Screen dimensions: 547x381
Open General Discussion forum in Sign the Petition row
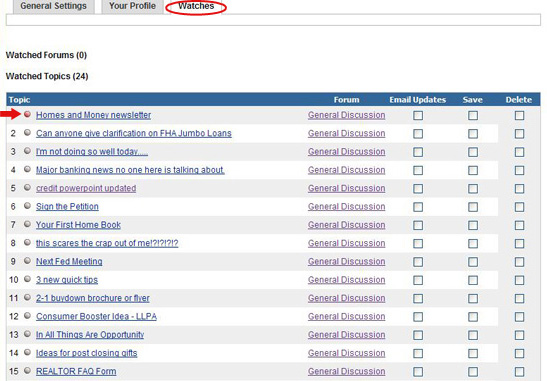tap(346, 207)
